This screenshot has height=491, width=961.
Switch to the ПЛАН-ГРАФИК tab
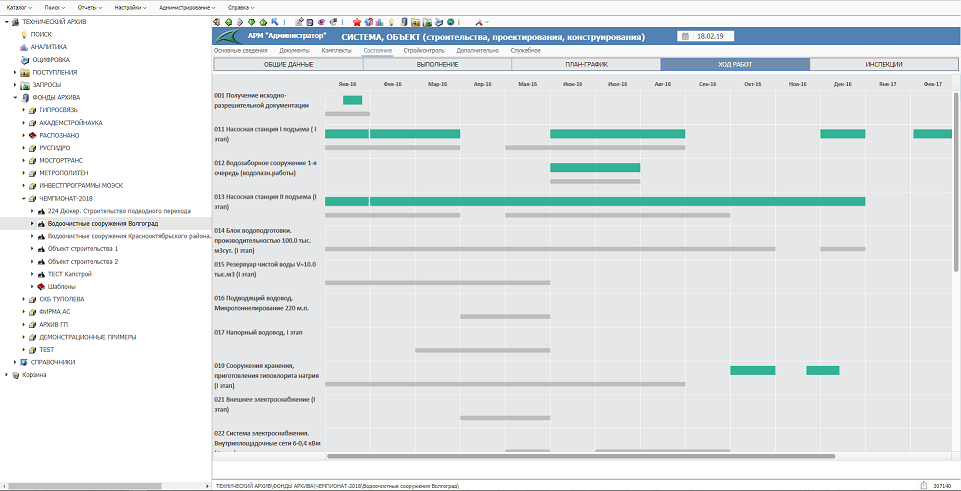586,64
